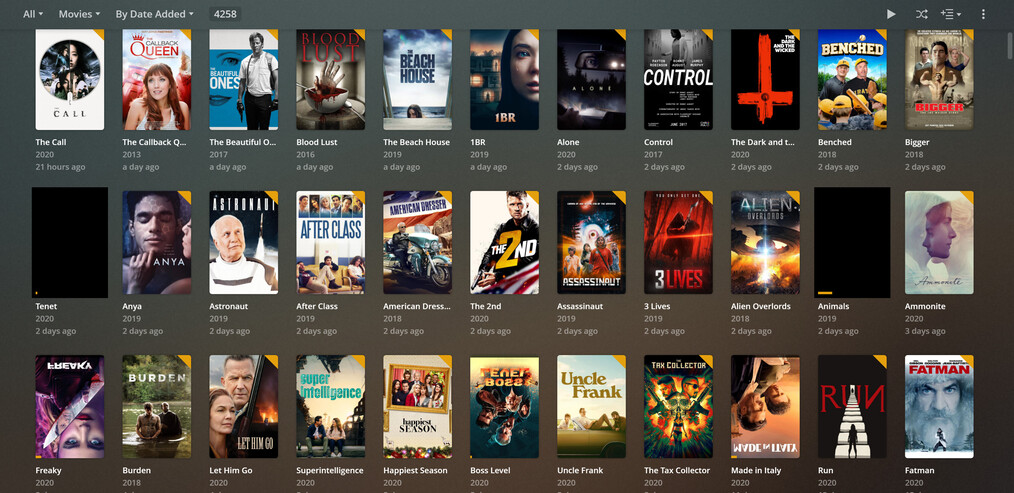Open the Made in Italy poster
1014x493 pixels.
(765, 407)
